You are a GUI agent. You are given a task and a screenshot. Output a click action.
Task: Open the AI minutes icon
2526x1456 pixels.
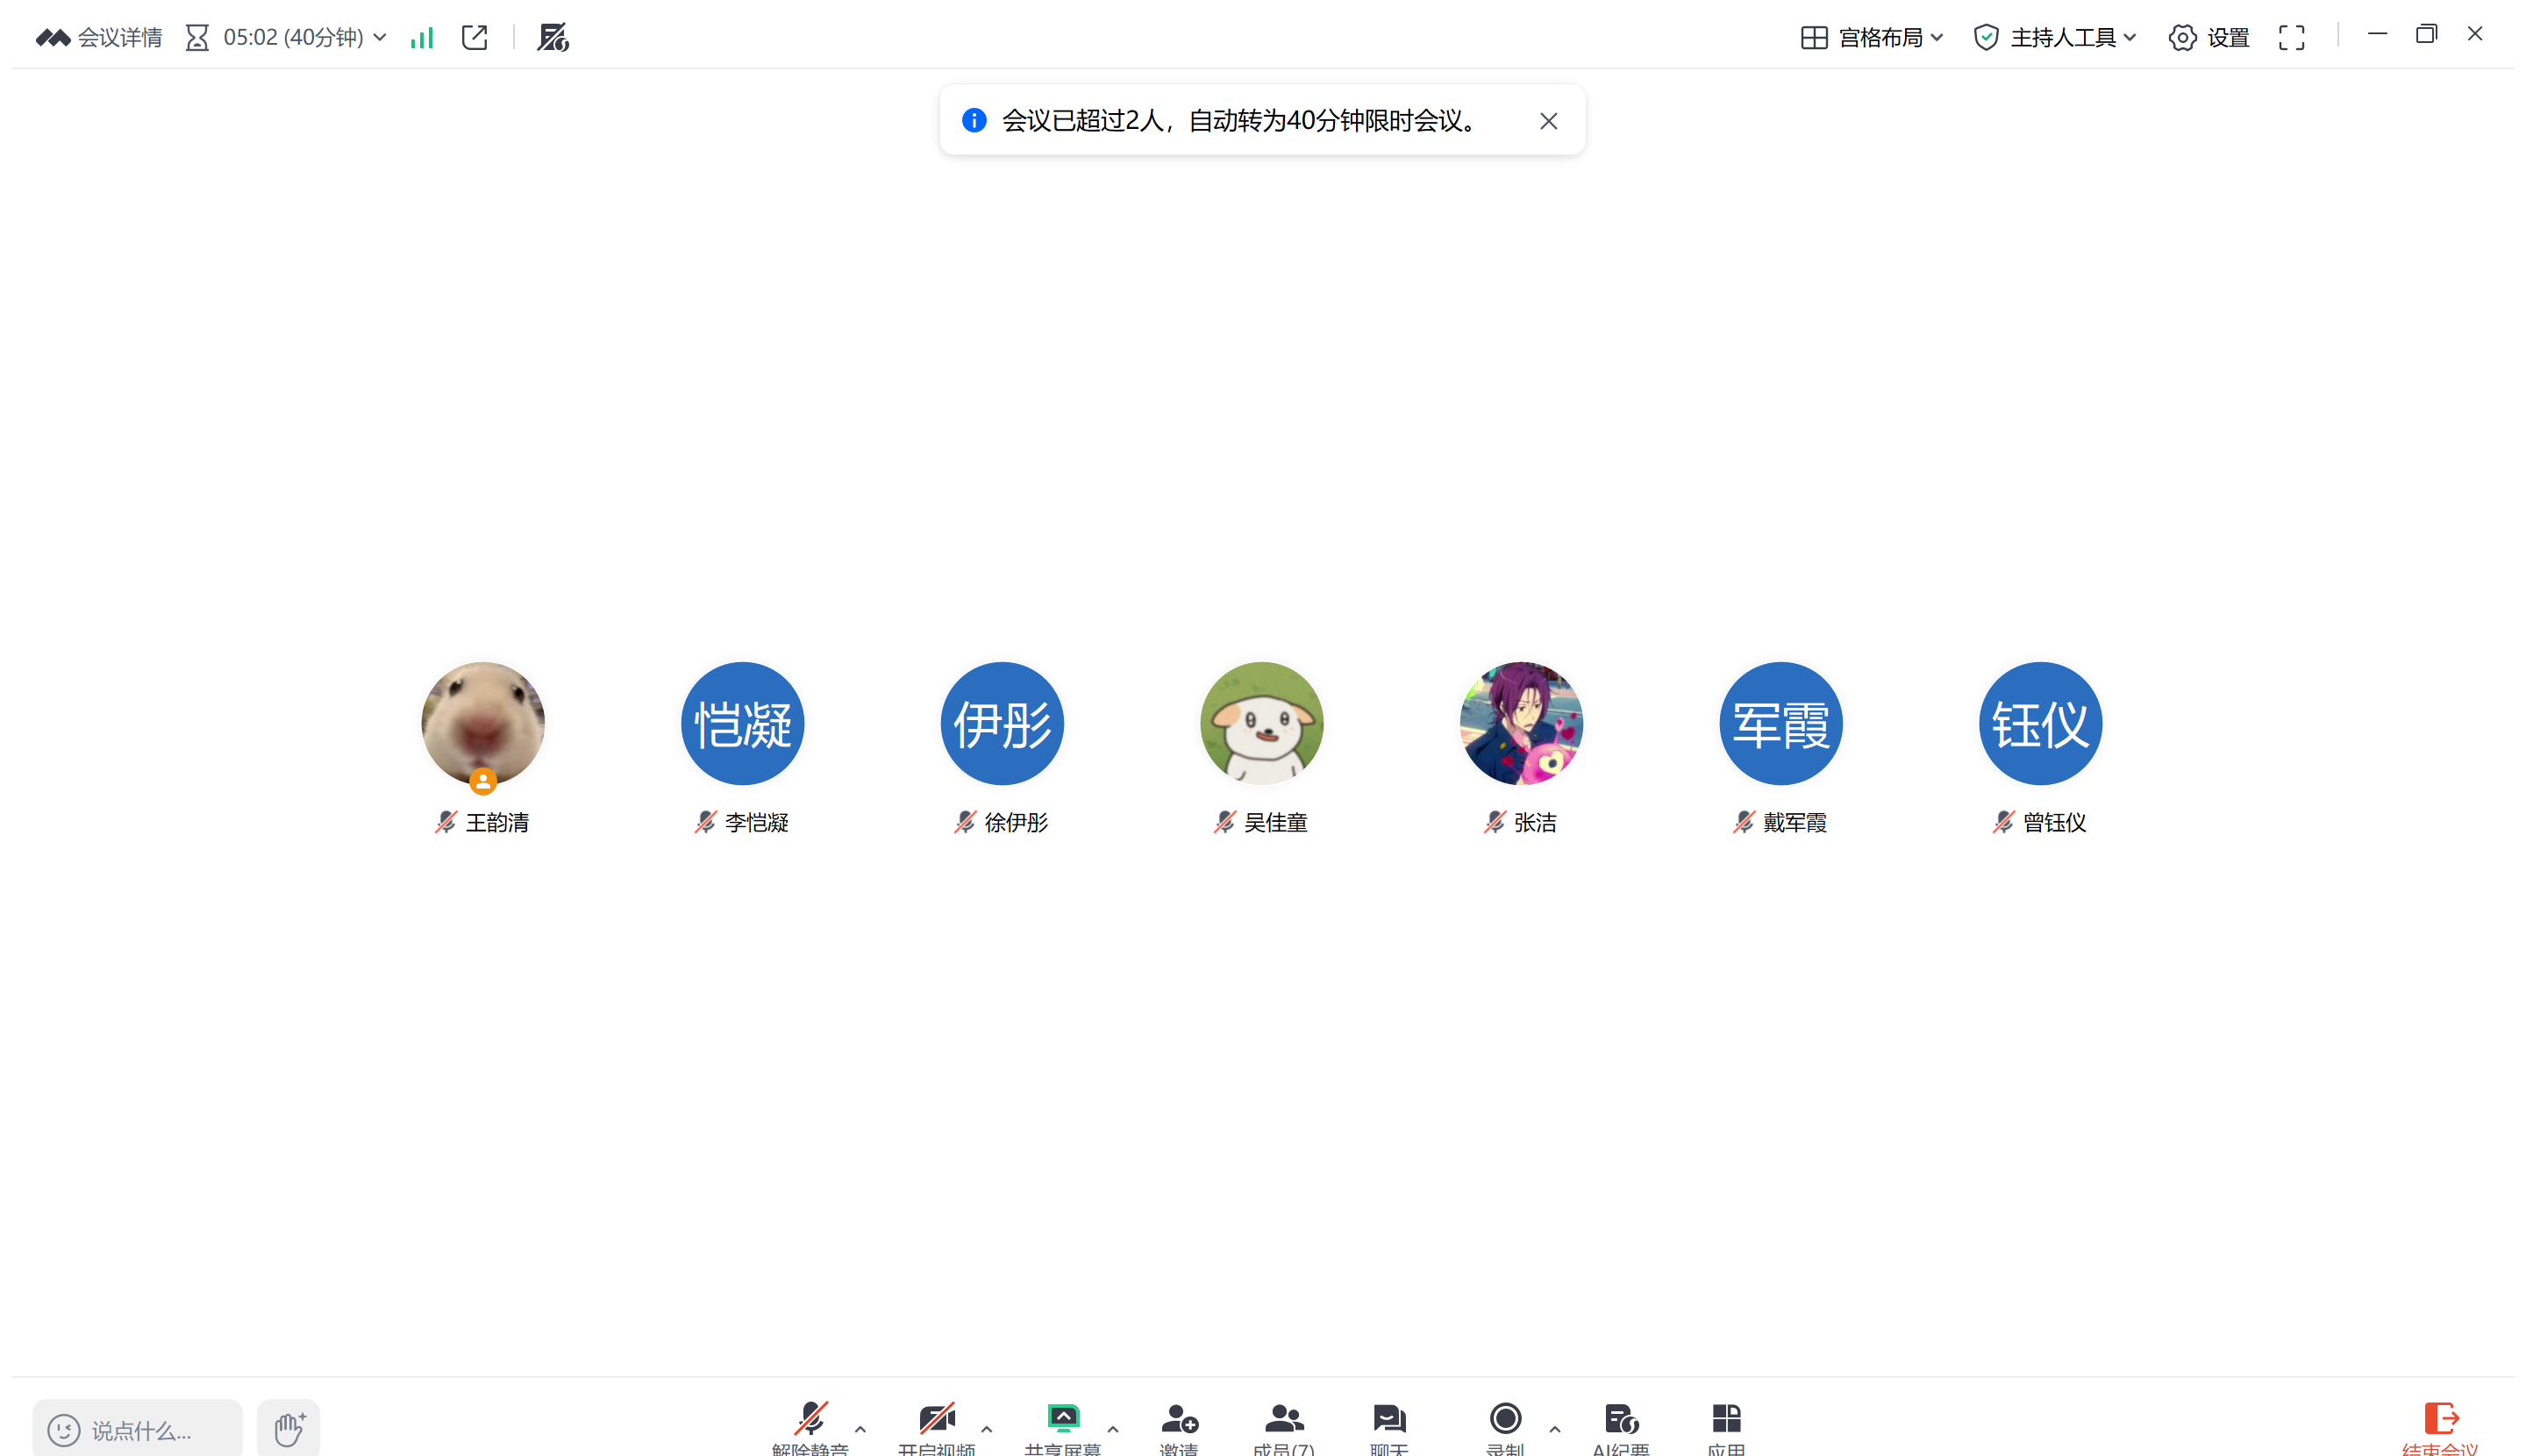tap(1620, 1420)
